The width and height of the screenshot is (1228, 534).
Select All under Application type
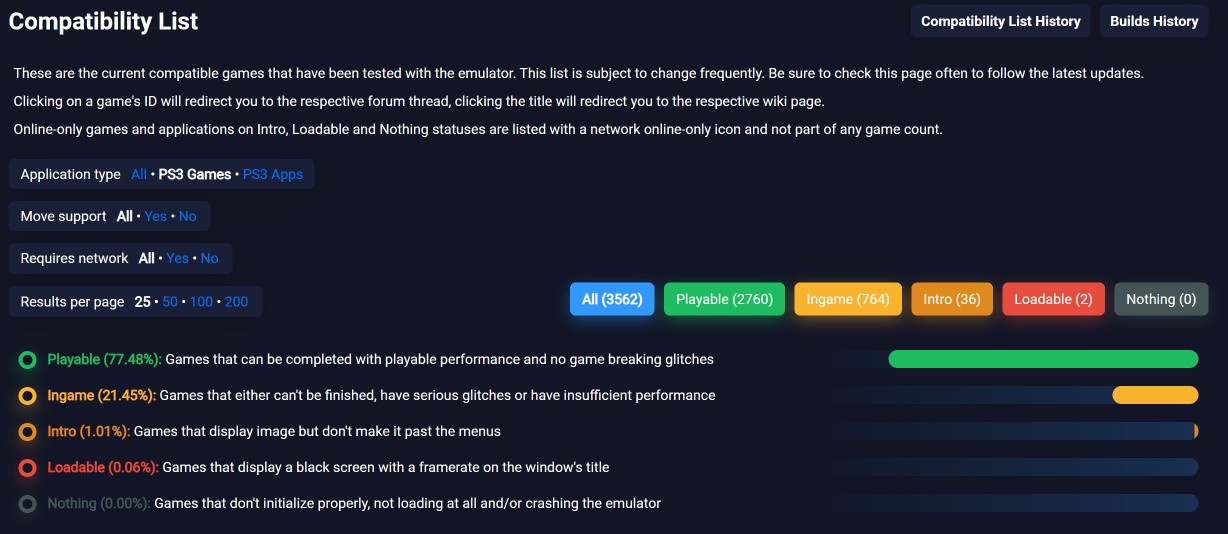click(139, 174)
